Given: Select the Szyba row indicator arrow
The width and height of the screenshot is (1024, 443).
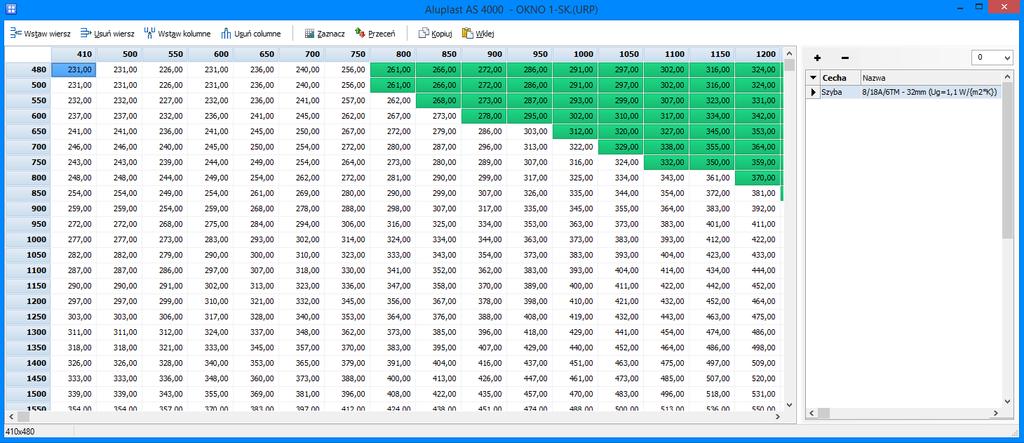Looking at the screenshot, I should click(x=812, y=93).
